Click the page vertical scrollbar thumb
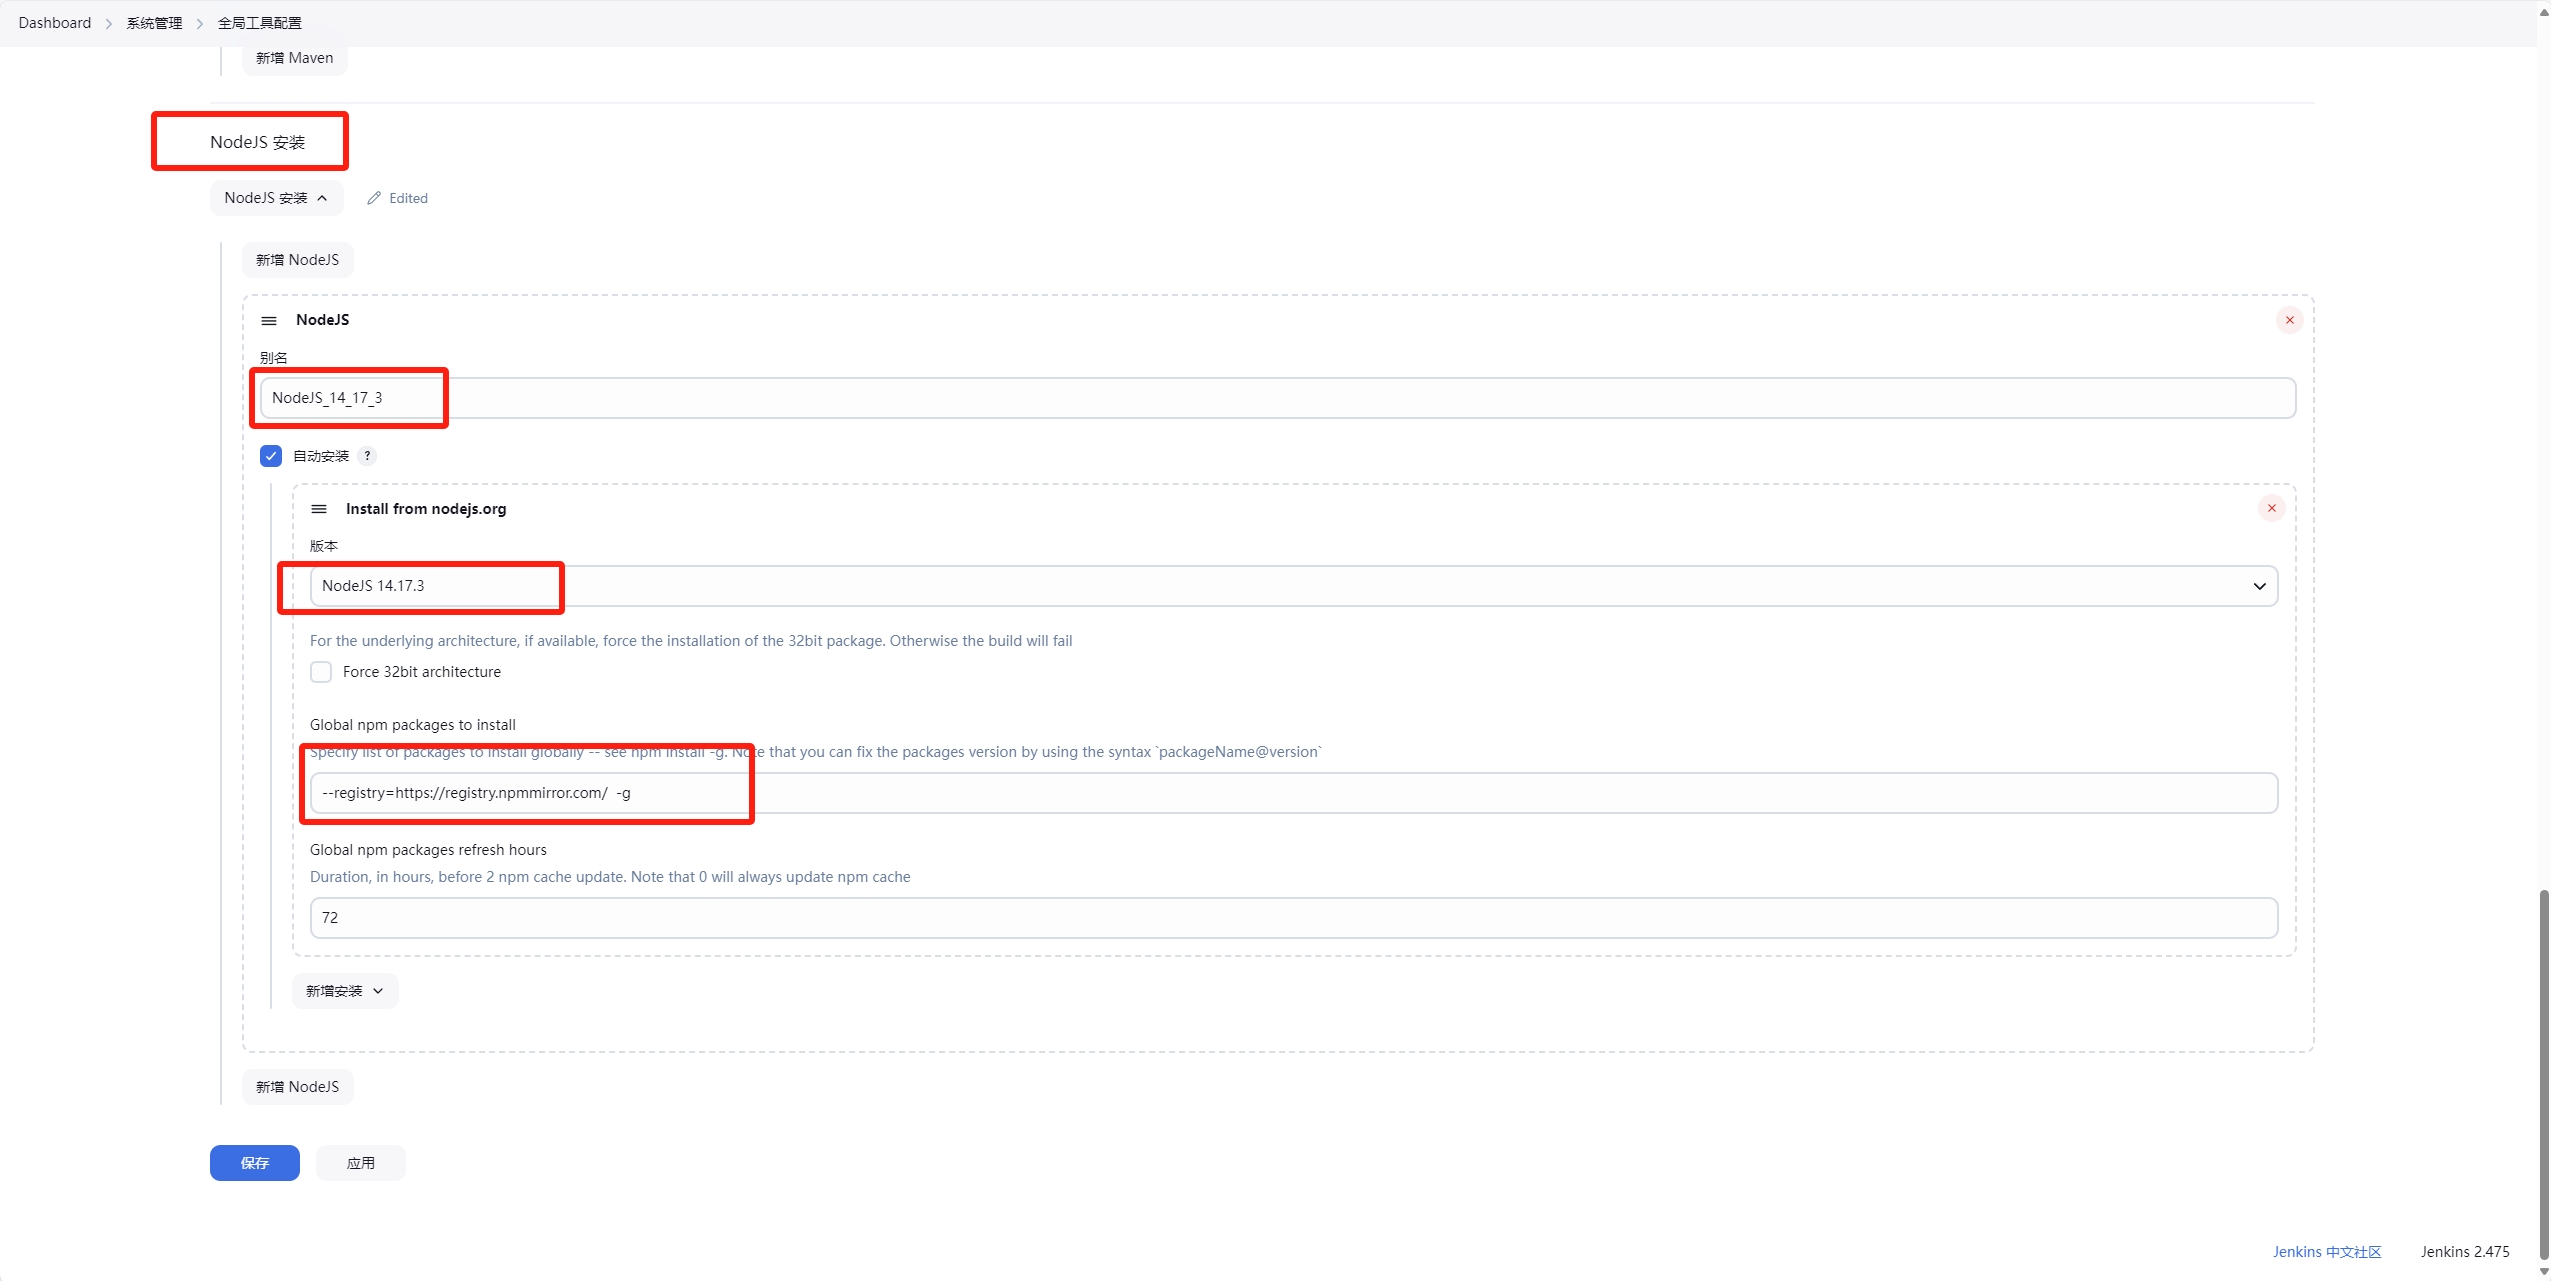Viewport: 2551px width, 1281px height. coord(2543,1075)
